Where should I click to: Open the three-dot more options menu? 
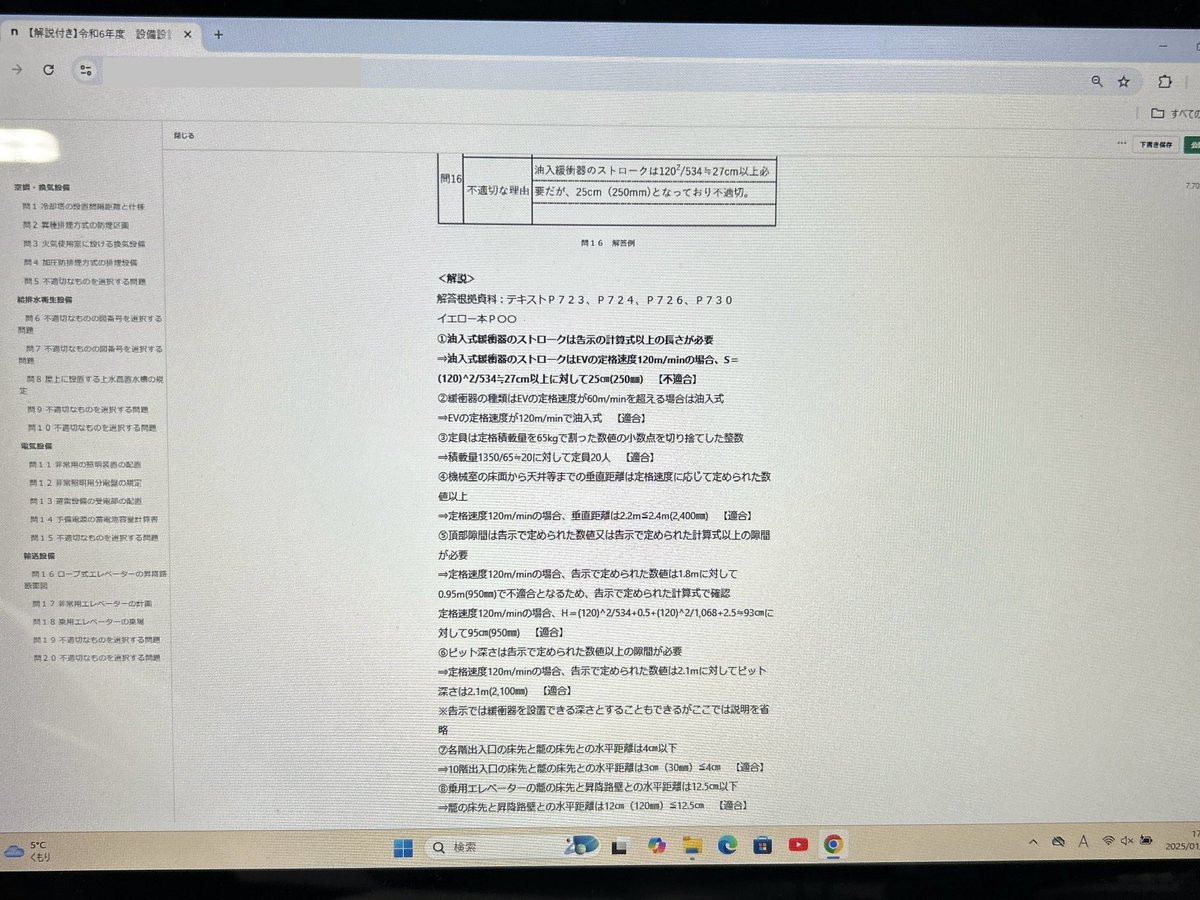[x=1122, y=143]
